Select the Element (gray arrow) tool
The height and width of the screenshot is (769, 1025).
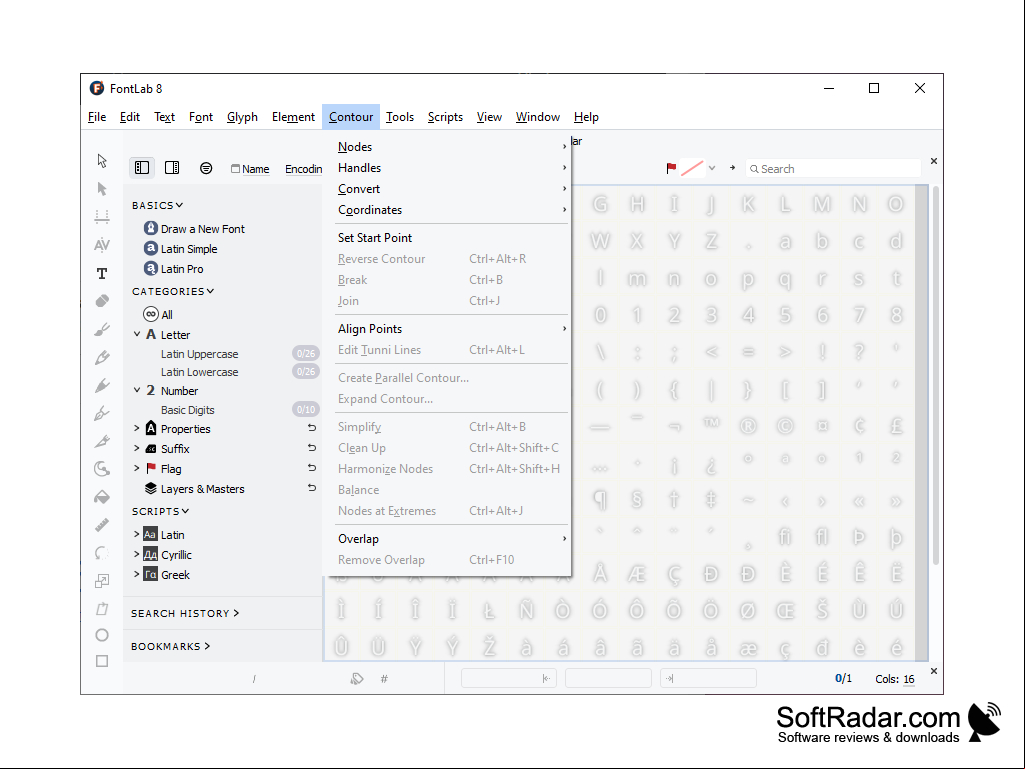point(102,189)
